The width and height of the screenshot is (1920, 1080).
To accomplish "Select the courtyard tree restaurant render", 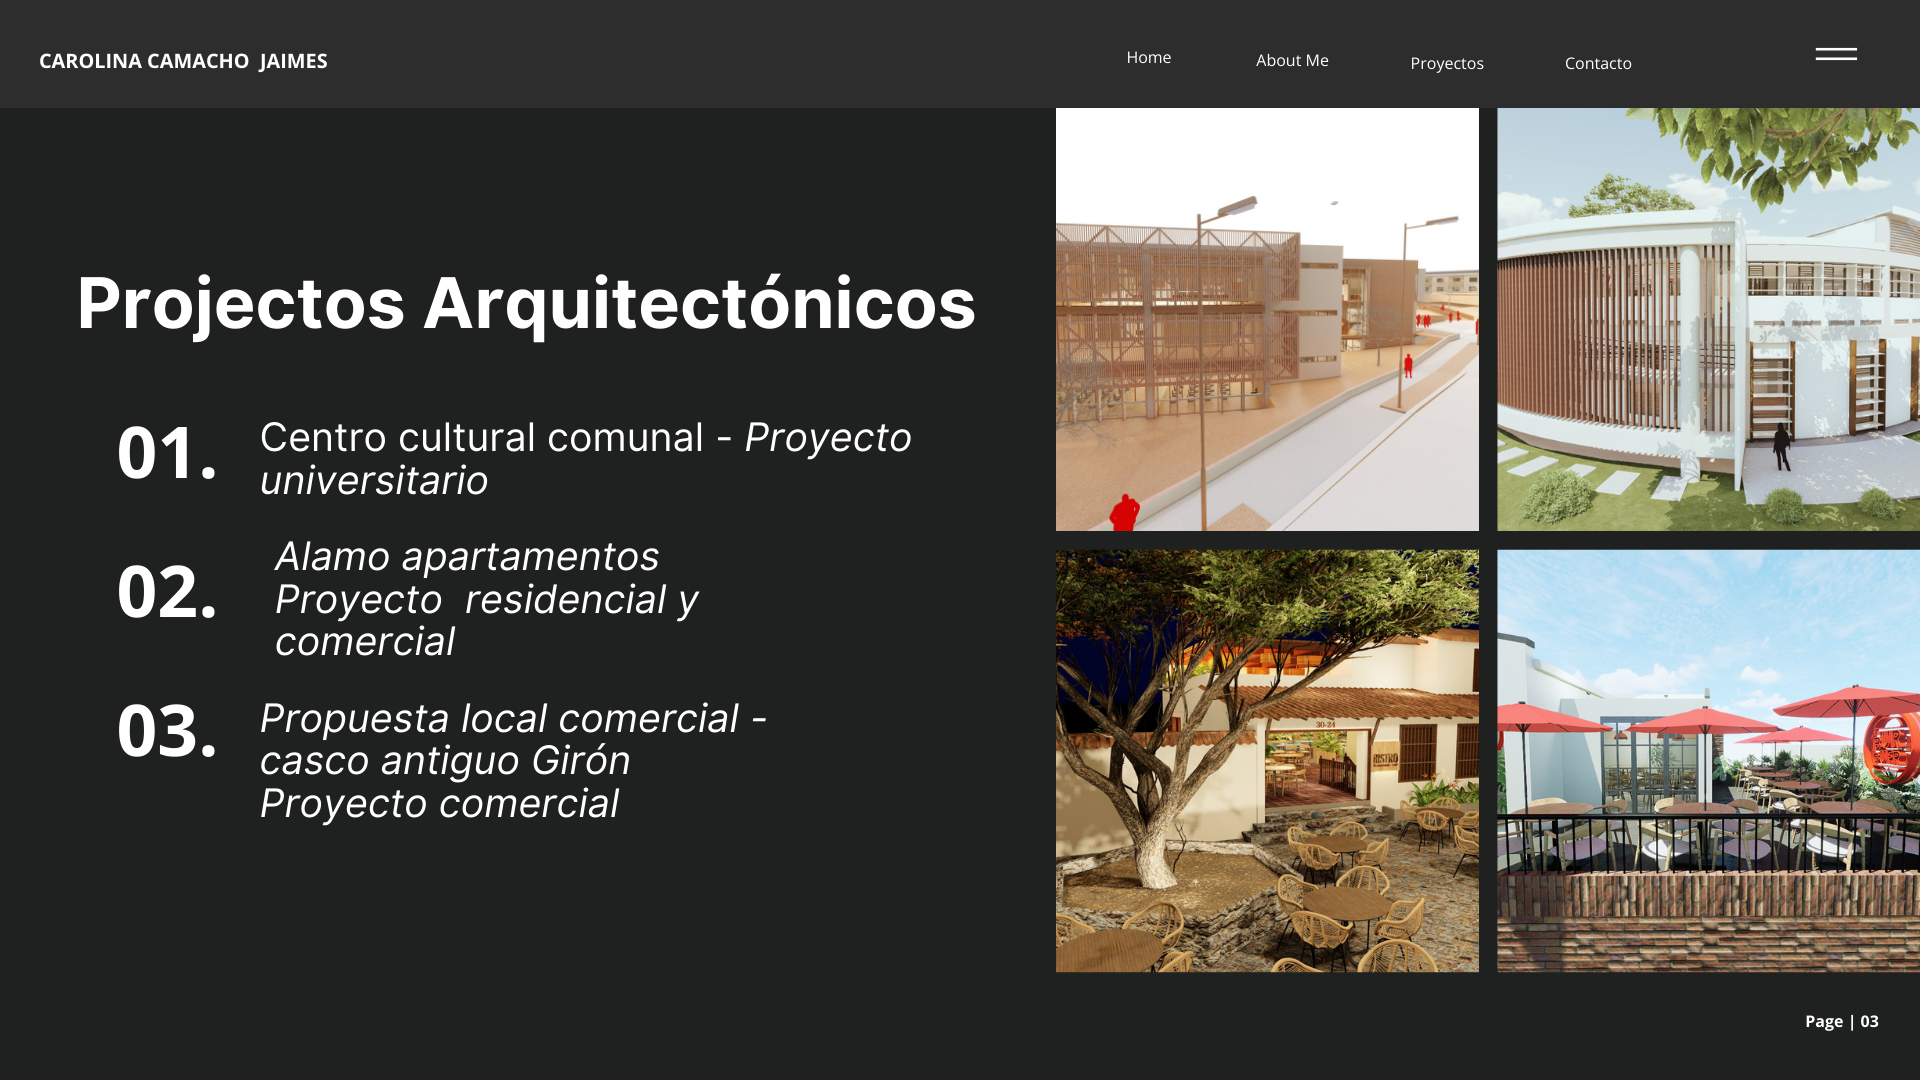I will click(x=1267, y=759).
